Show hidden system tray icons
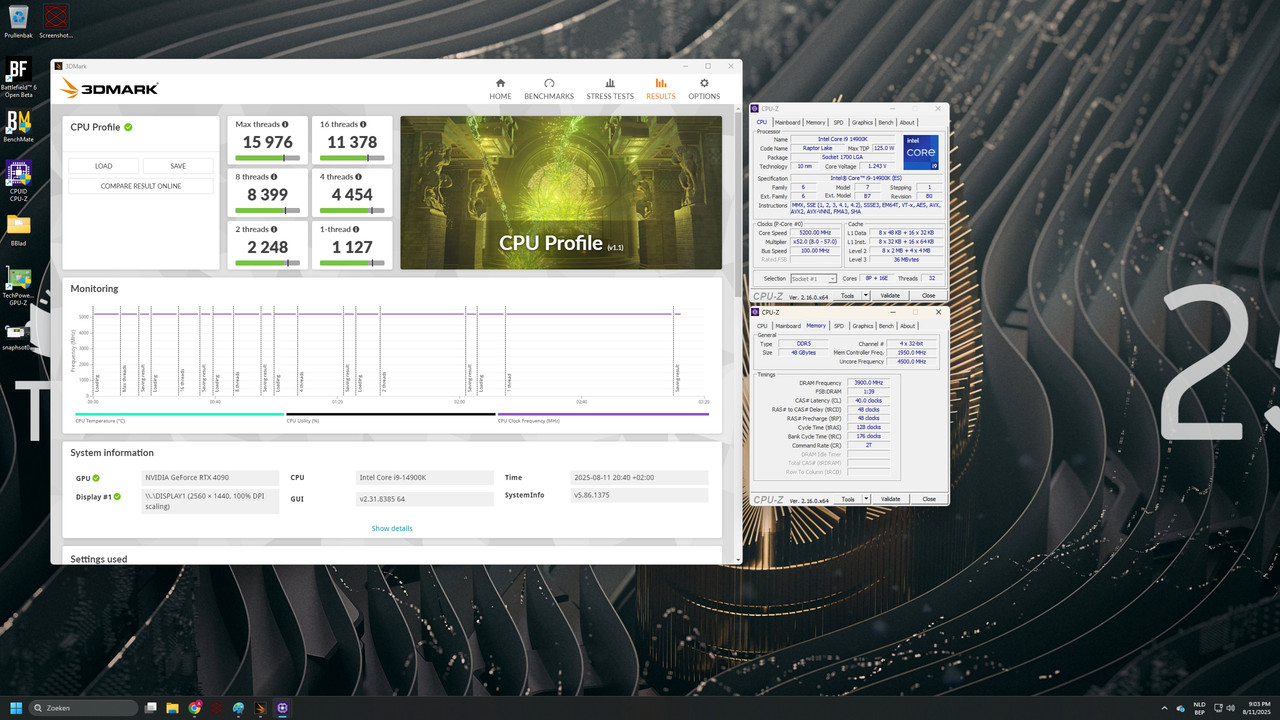Viewport: 1280px width, 720px height. [x=1164, y=708]
